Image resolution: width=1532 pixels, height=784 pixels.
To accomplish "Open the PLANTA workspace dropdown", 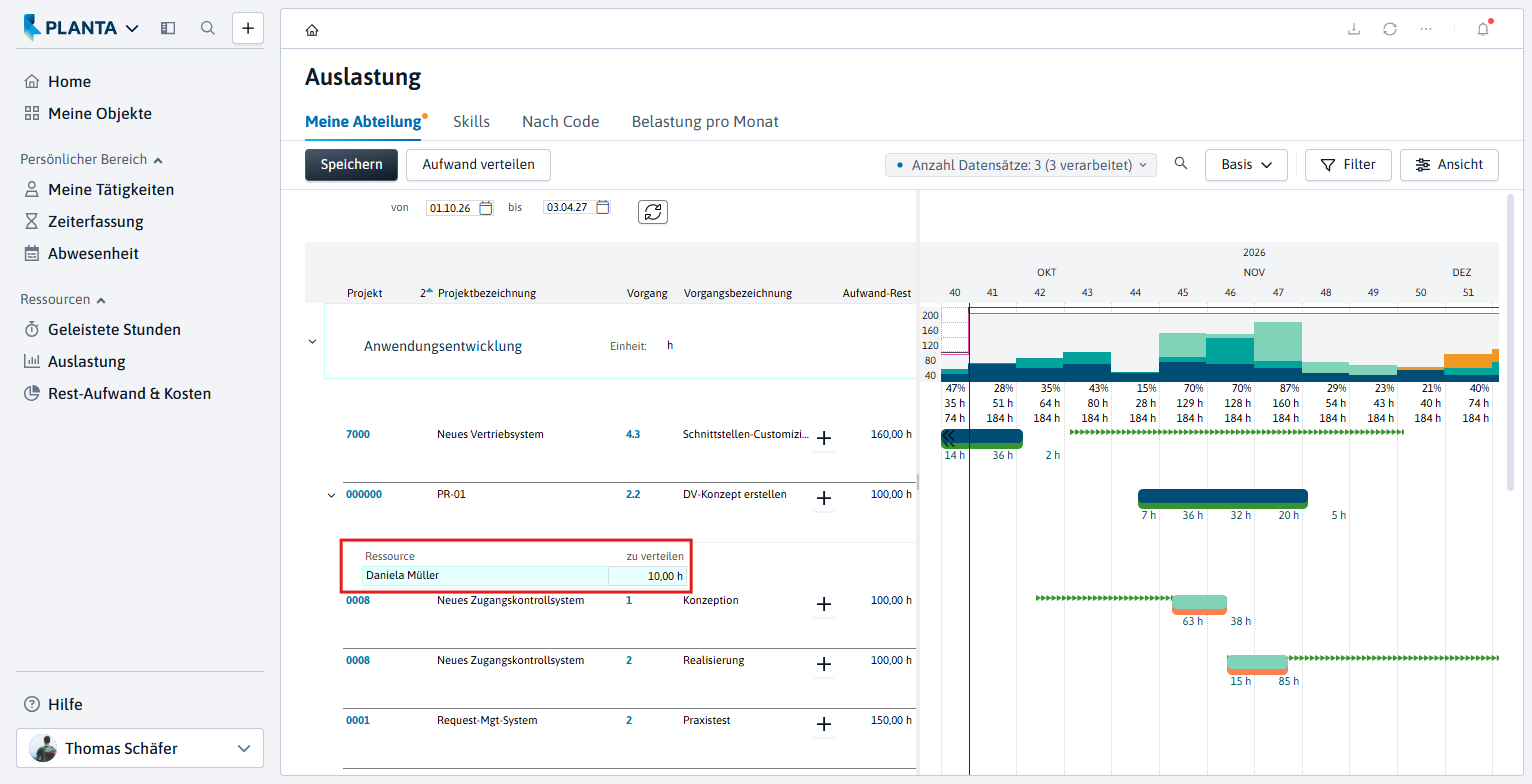I will [x=82, y=28].
